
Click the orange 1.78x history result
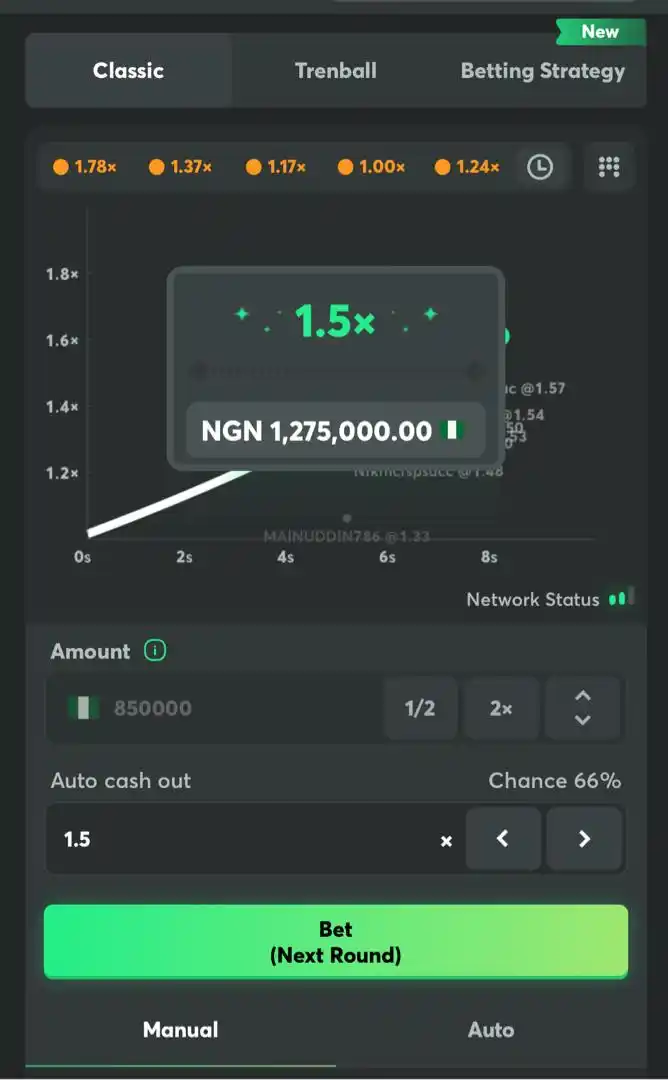(85, 167)
